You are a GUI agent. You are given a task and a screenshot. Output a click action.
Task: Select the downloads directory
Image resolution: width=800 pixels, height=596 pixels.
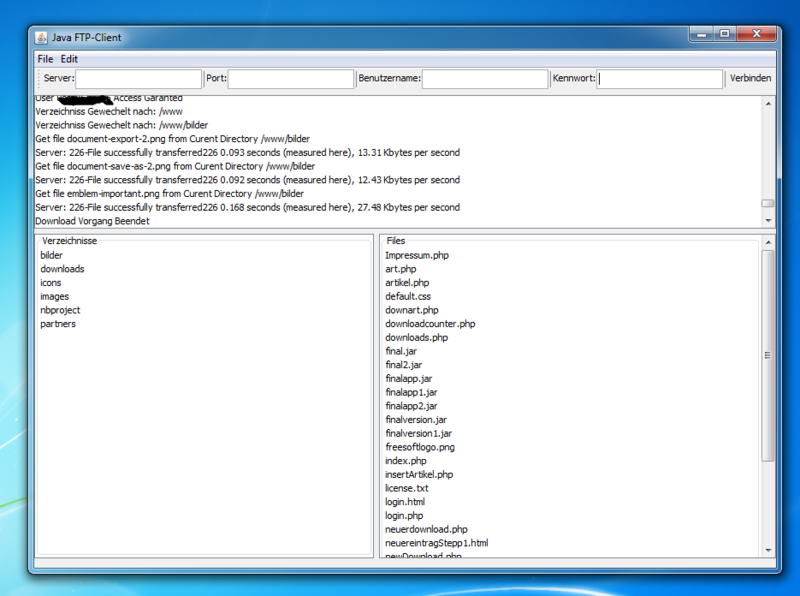(x=62, y=269)
